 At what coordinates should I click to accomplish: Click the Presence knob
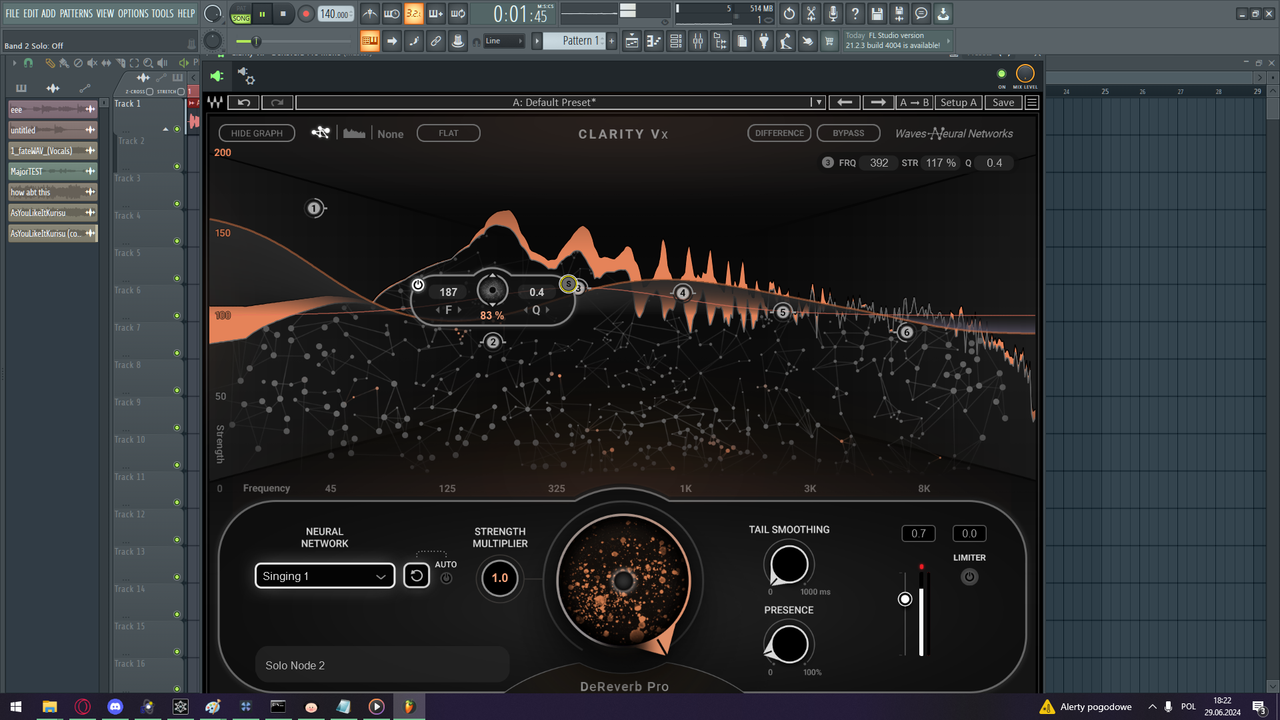click(x=789, y=644)
